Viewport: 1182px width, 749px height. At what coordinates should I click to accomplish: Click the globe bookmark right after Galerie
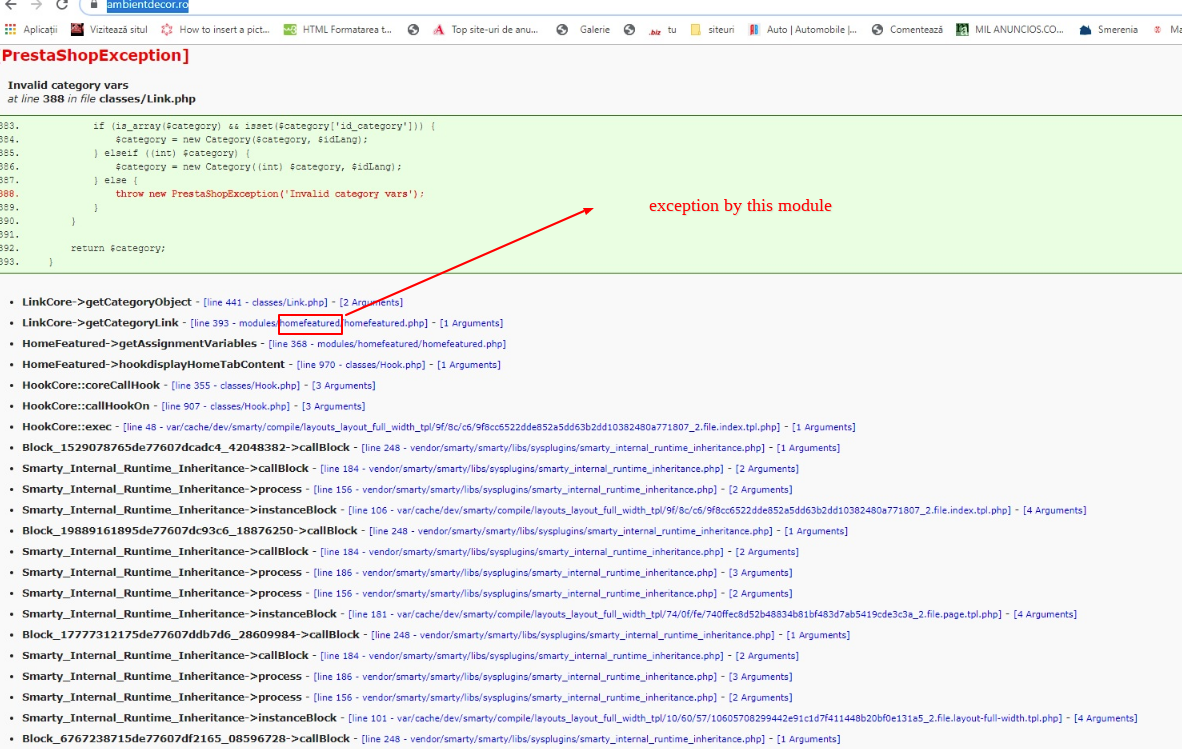[x=629, y=29]
